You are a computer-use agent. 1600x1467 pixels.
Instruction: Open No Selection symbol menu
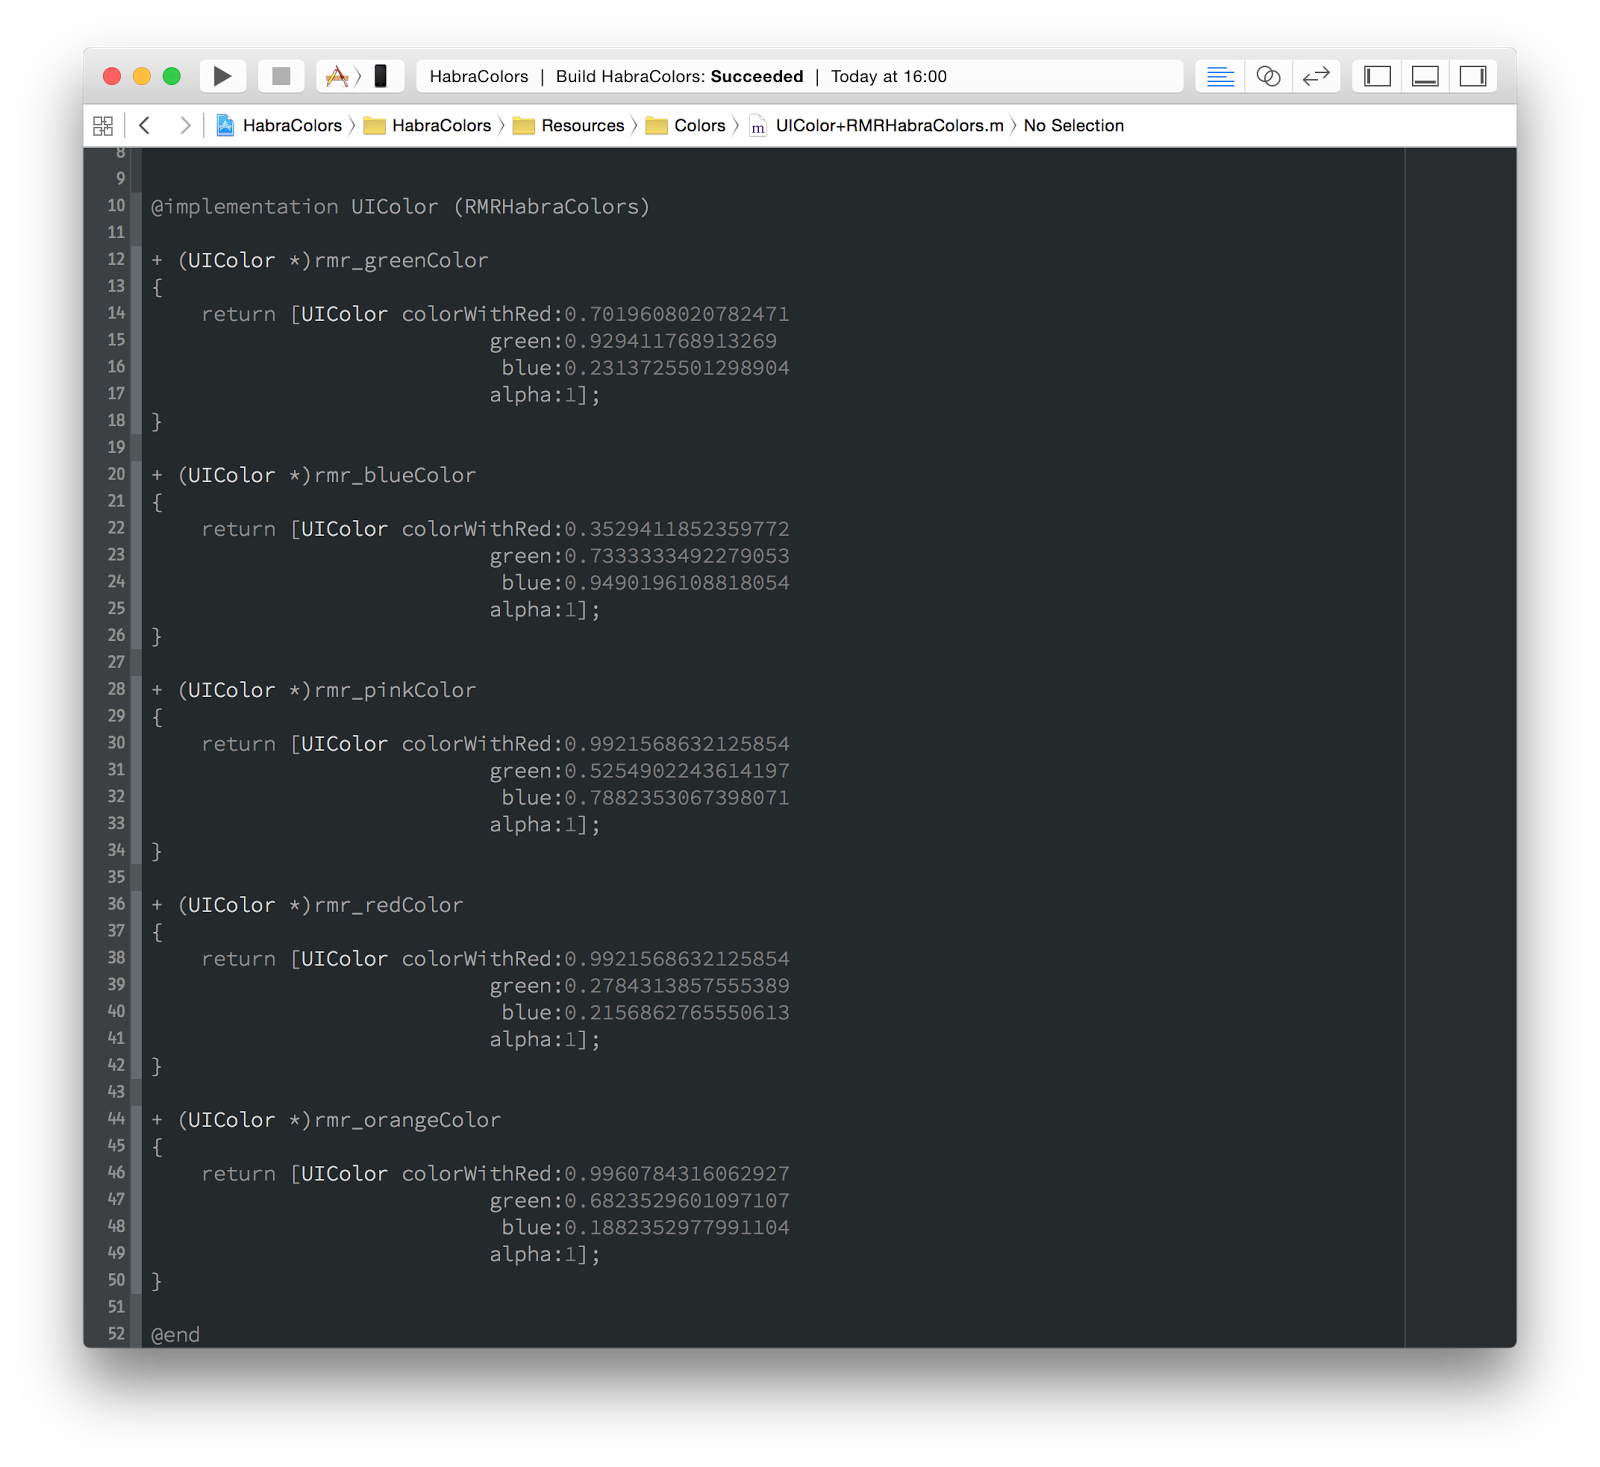coord(1074,125)
